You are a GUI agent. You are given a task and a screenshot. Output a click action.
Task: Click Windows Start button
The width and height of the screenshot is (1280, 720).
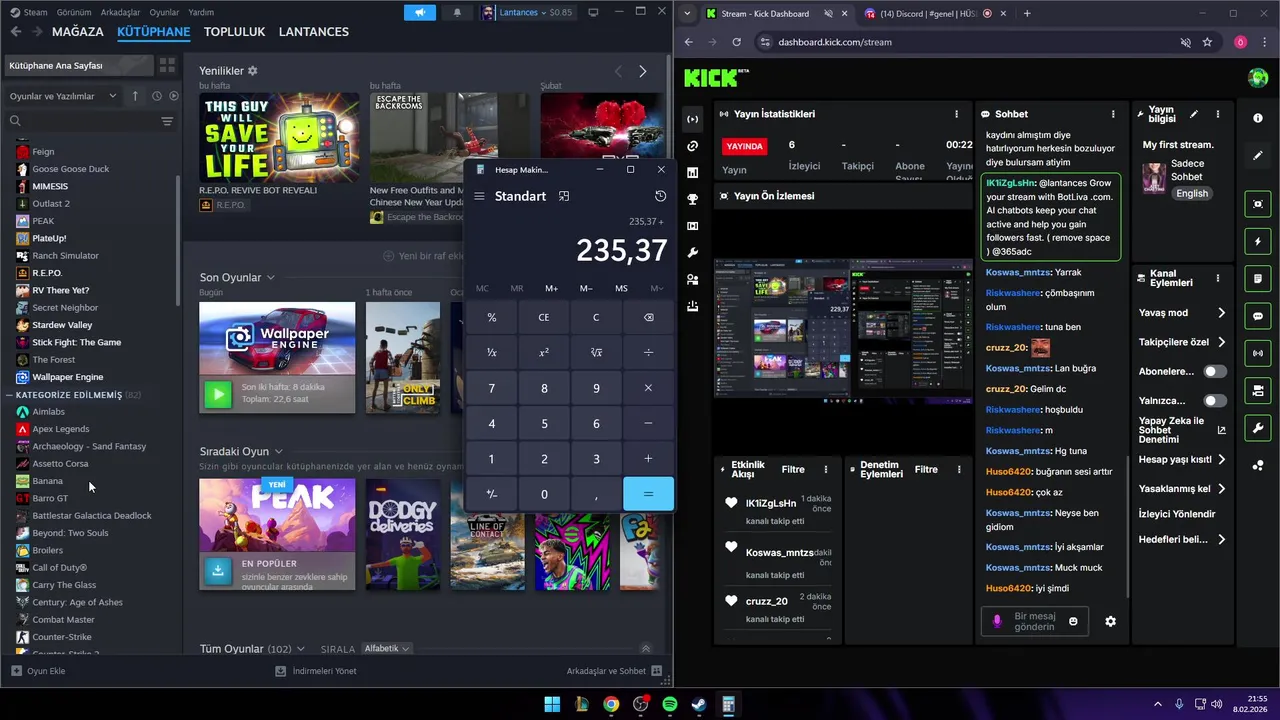pyautogui.click(x=552, y=704)
